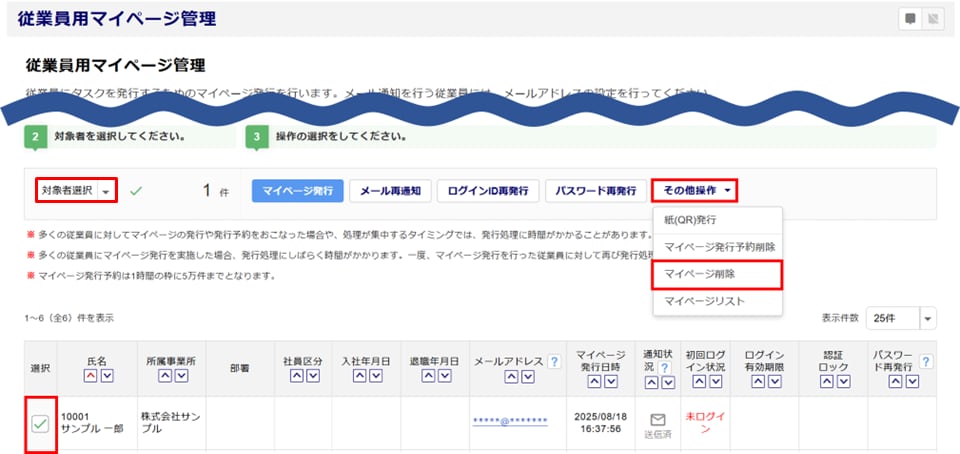Image resolution: width=960 pixels, height=454 pixels.
Task: Click the envelope 送信済 notification status icon
Action: 657,421
